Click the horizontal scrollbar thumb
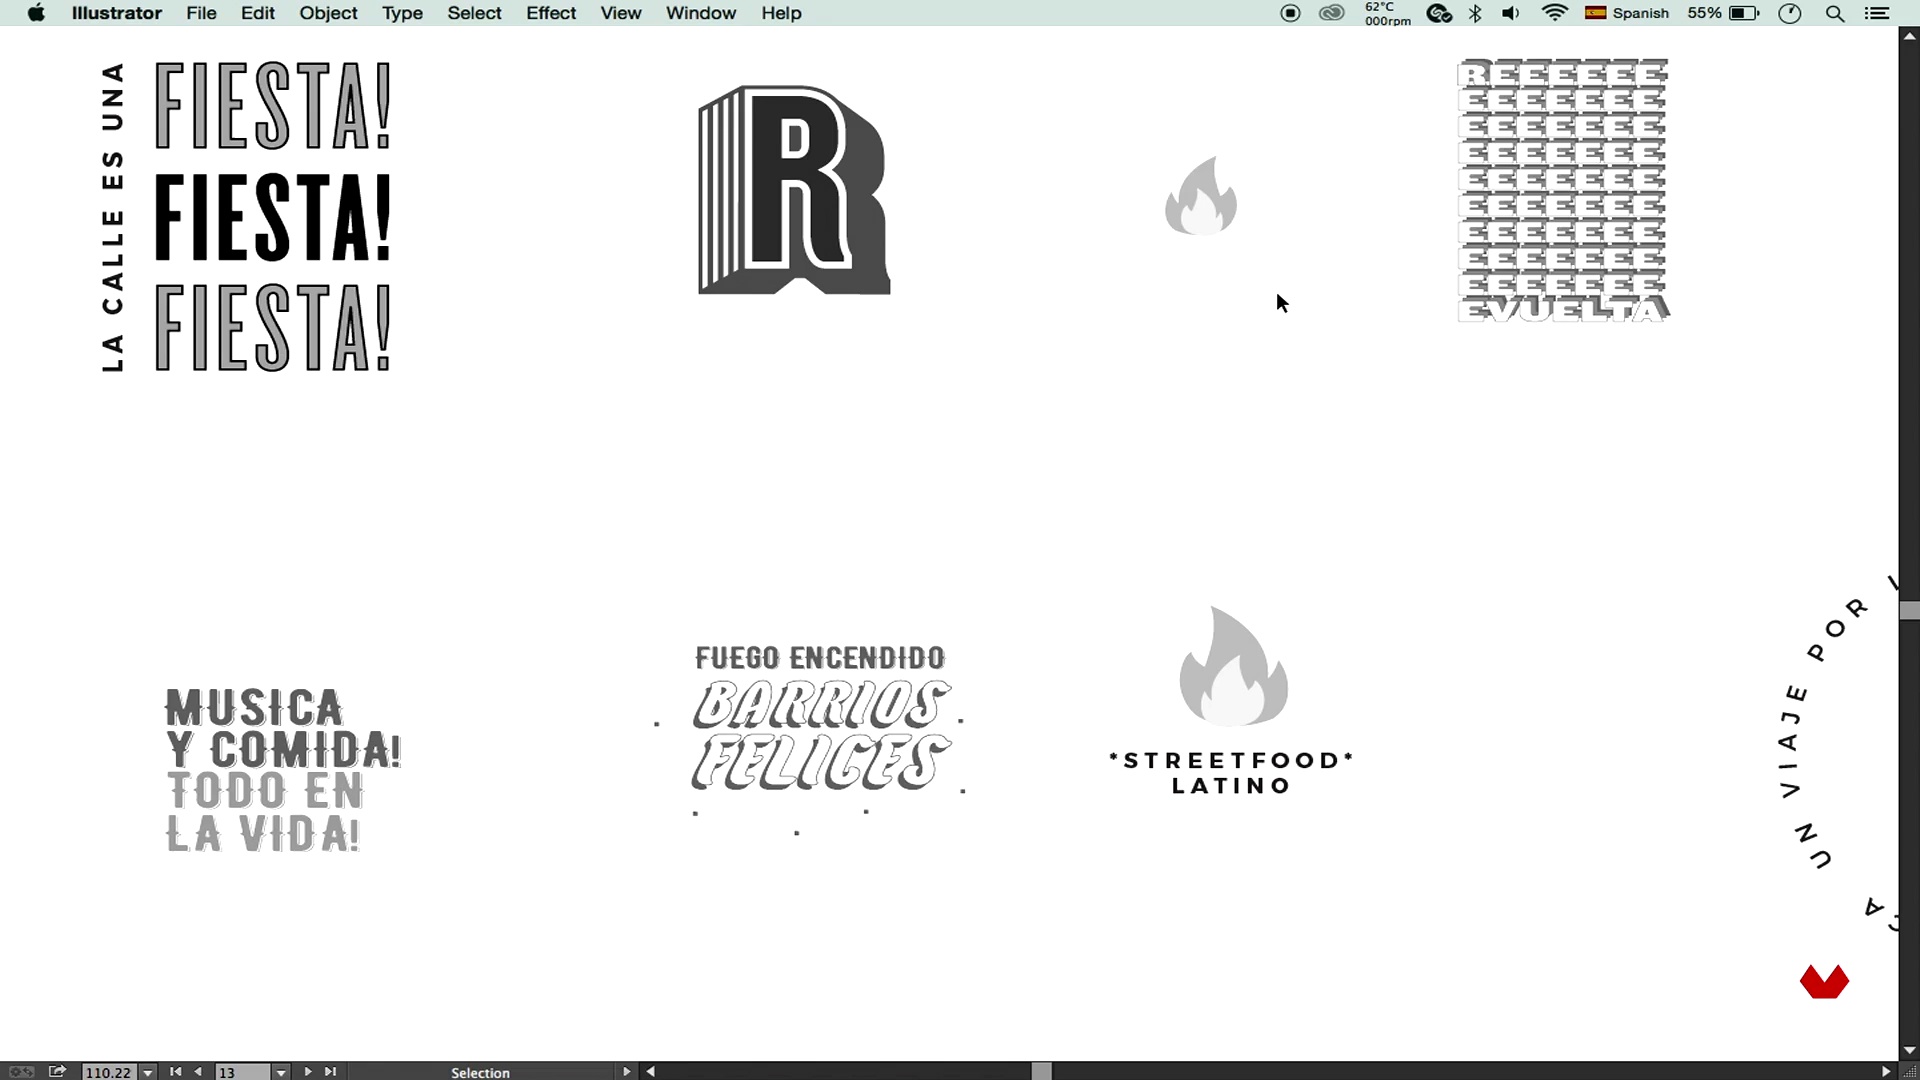Image resolution: width=1920 pixels, height=1080 pixels. [1042, 1071]
